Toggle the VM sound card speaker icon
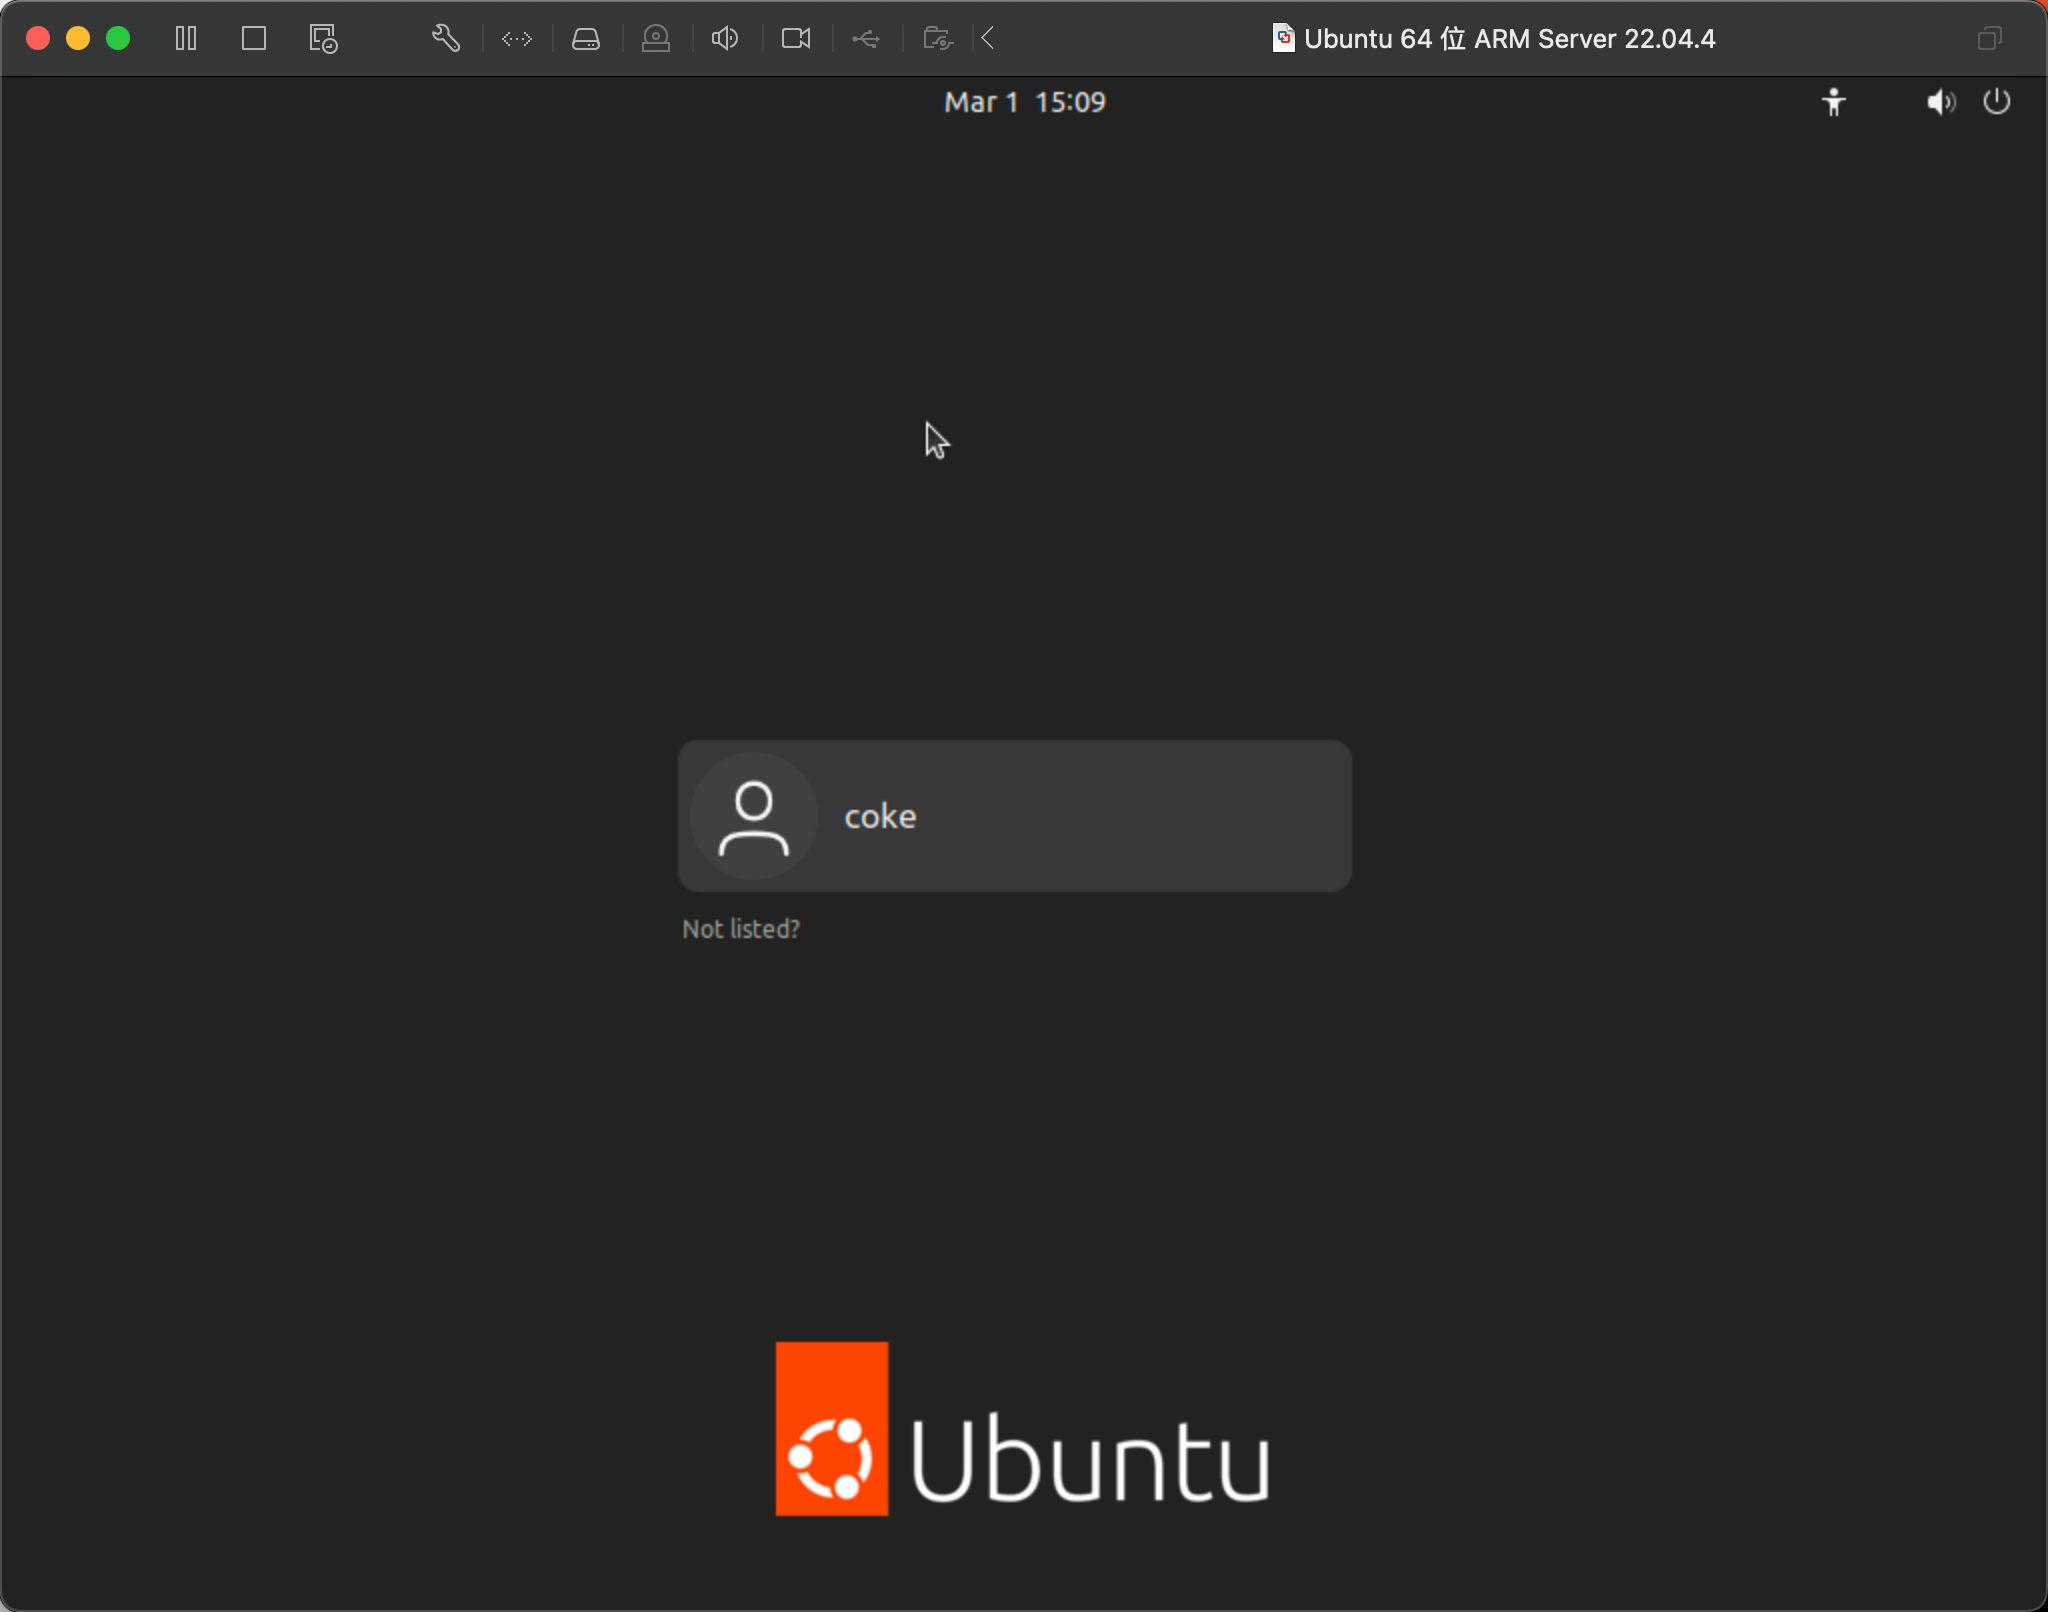 pyautogui.click(x=725, y=39)
